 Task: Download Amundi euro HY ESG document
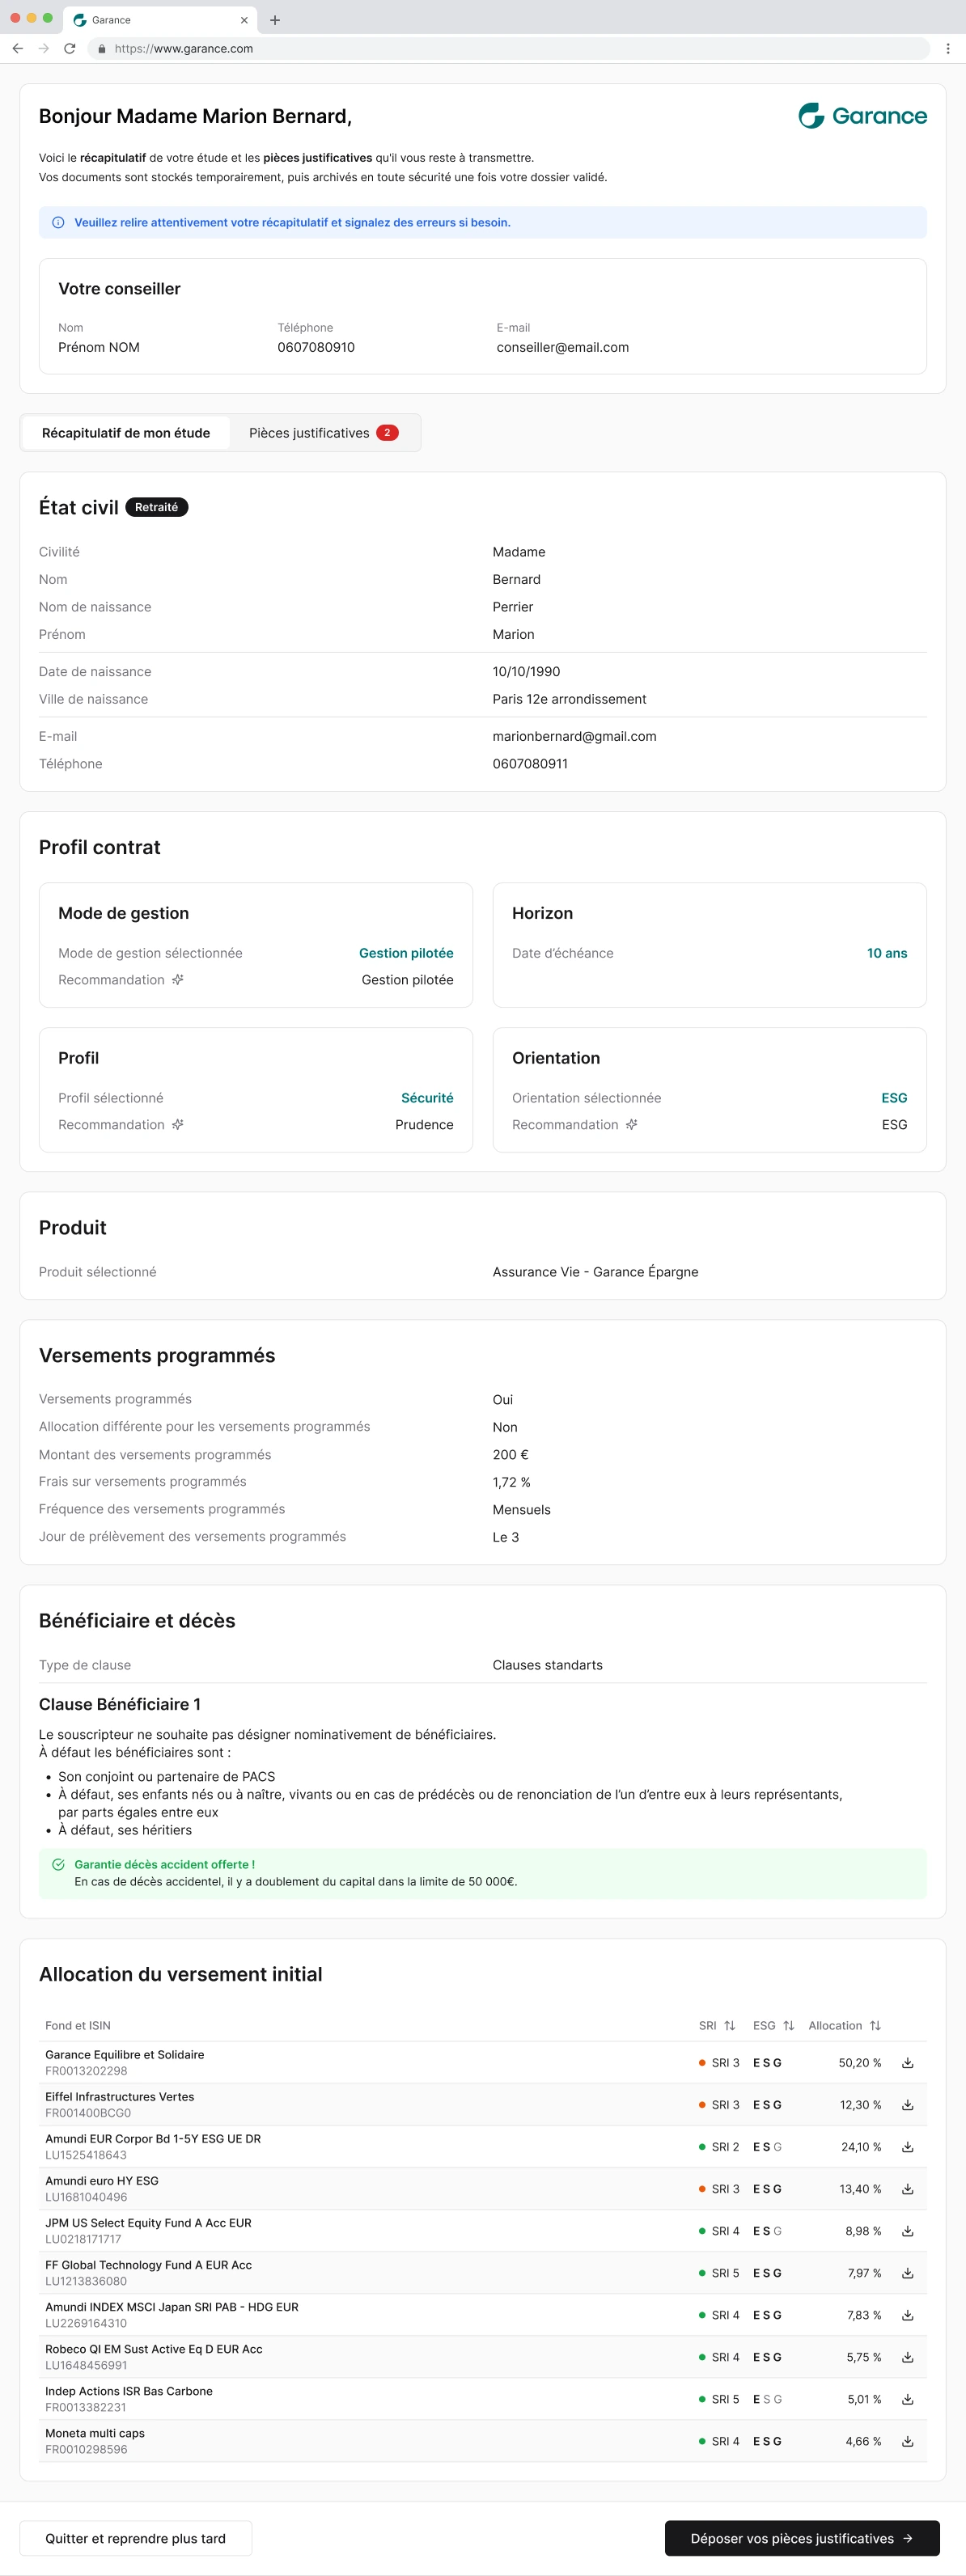point(907,2189)
